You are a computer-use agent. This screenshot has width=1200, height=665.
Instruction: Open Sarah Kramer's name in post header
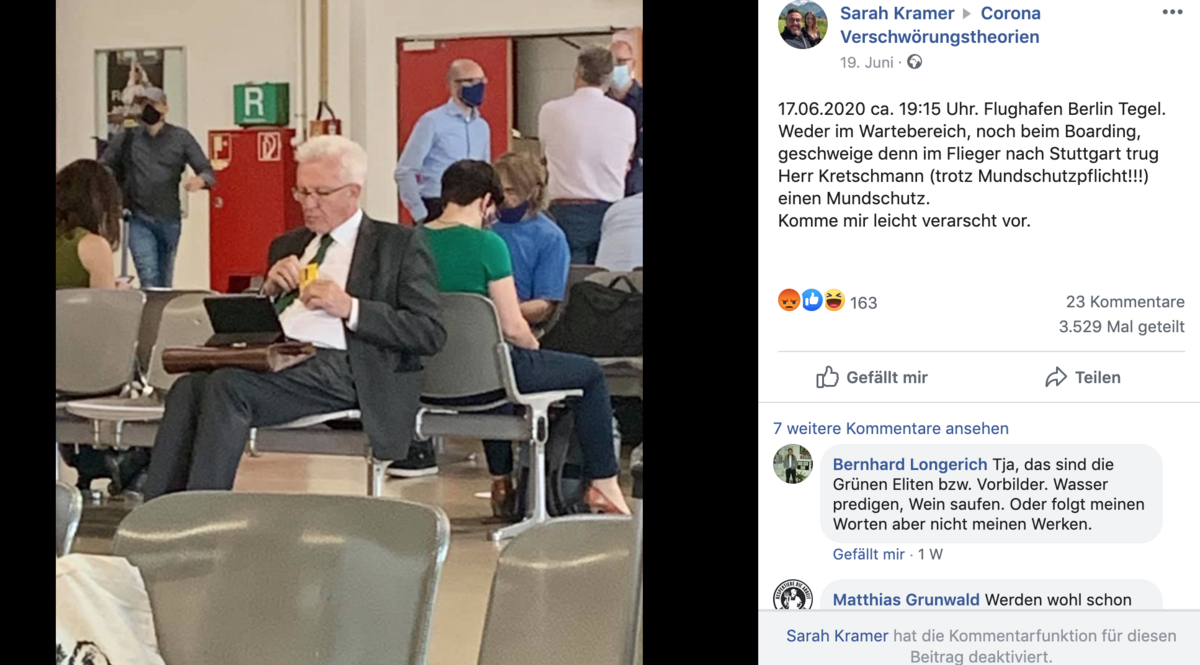point(896,13)
